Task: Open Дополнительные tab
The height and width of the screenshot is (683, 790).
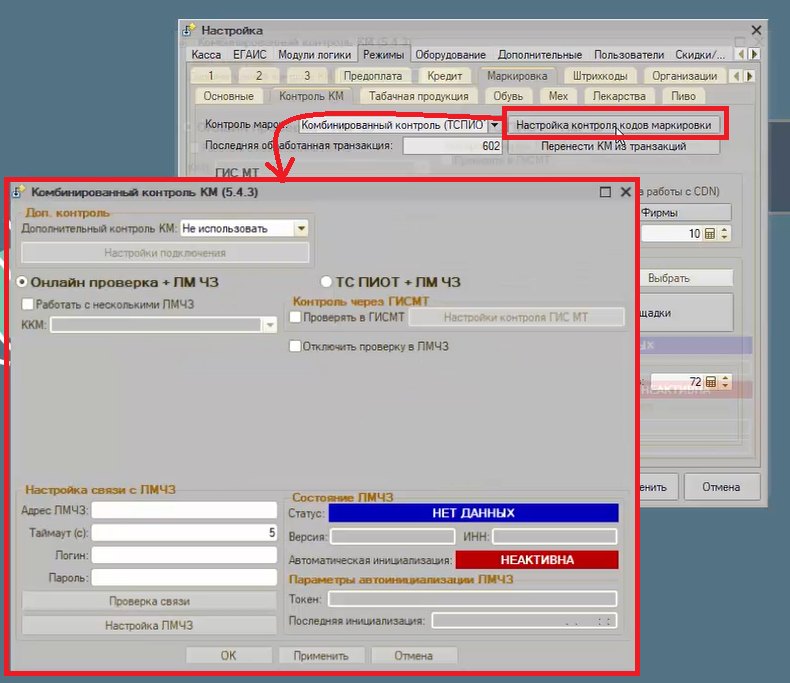Action: [x=540, y=54]
